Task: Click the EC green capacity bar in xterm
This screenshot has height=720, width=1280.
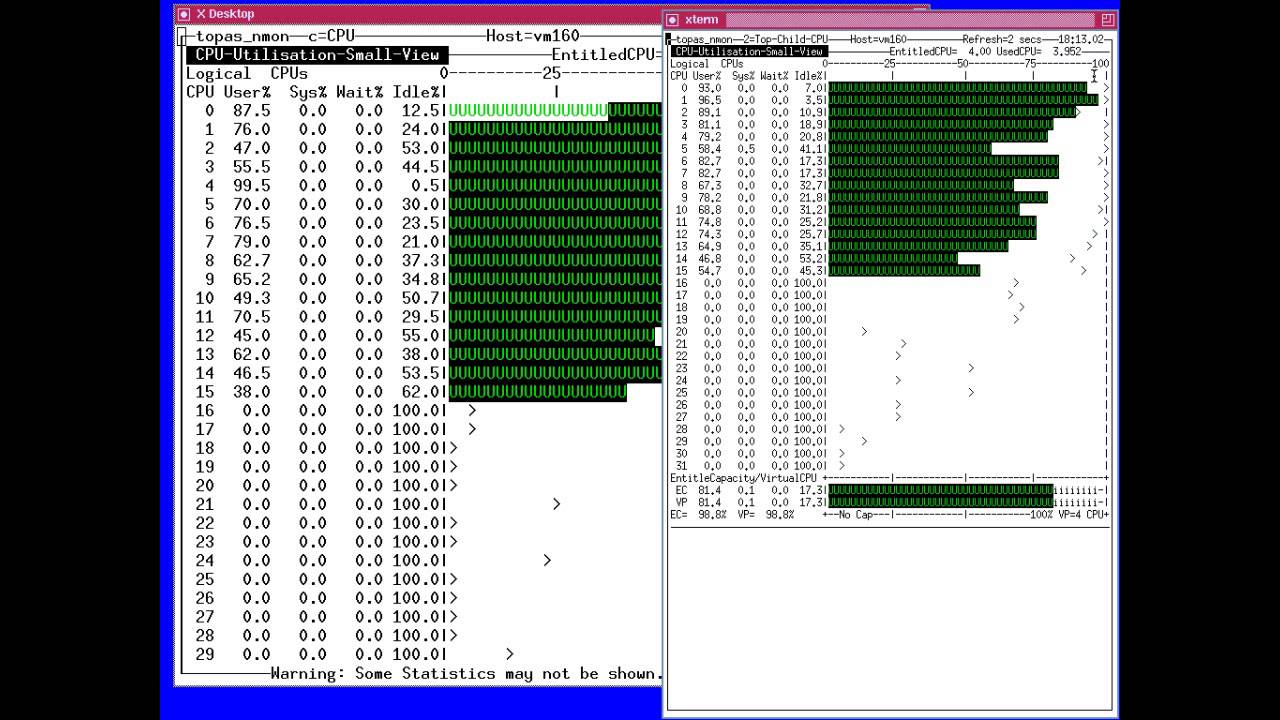Action: (x=941, y=490)
